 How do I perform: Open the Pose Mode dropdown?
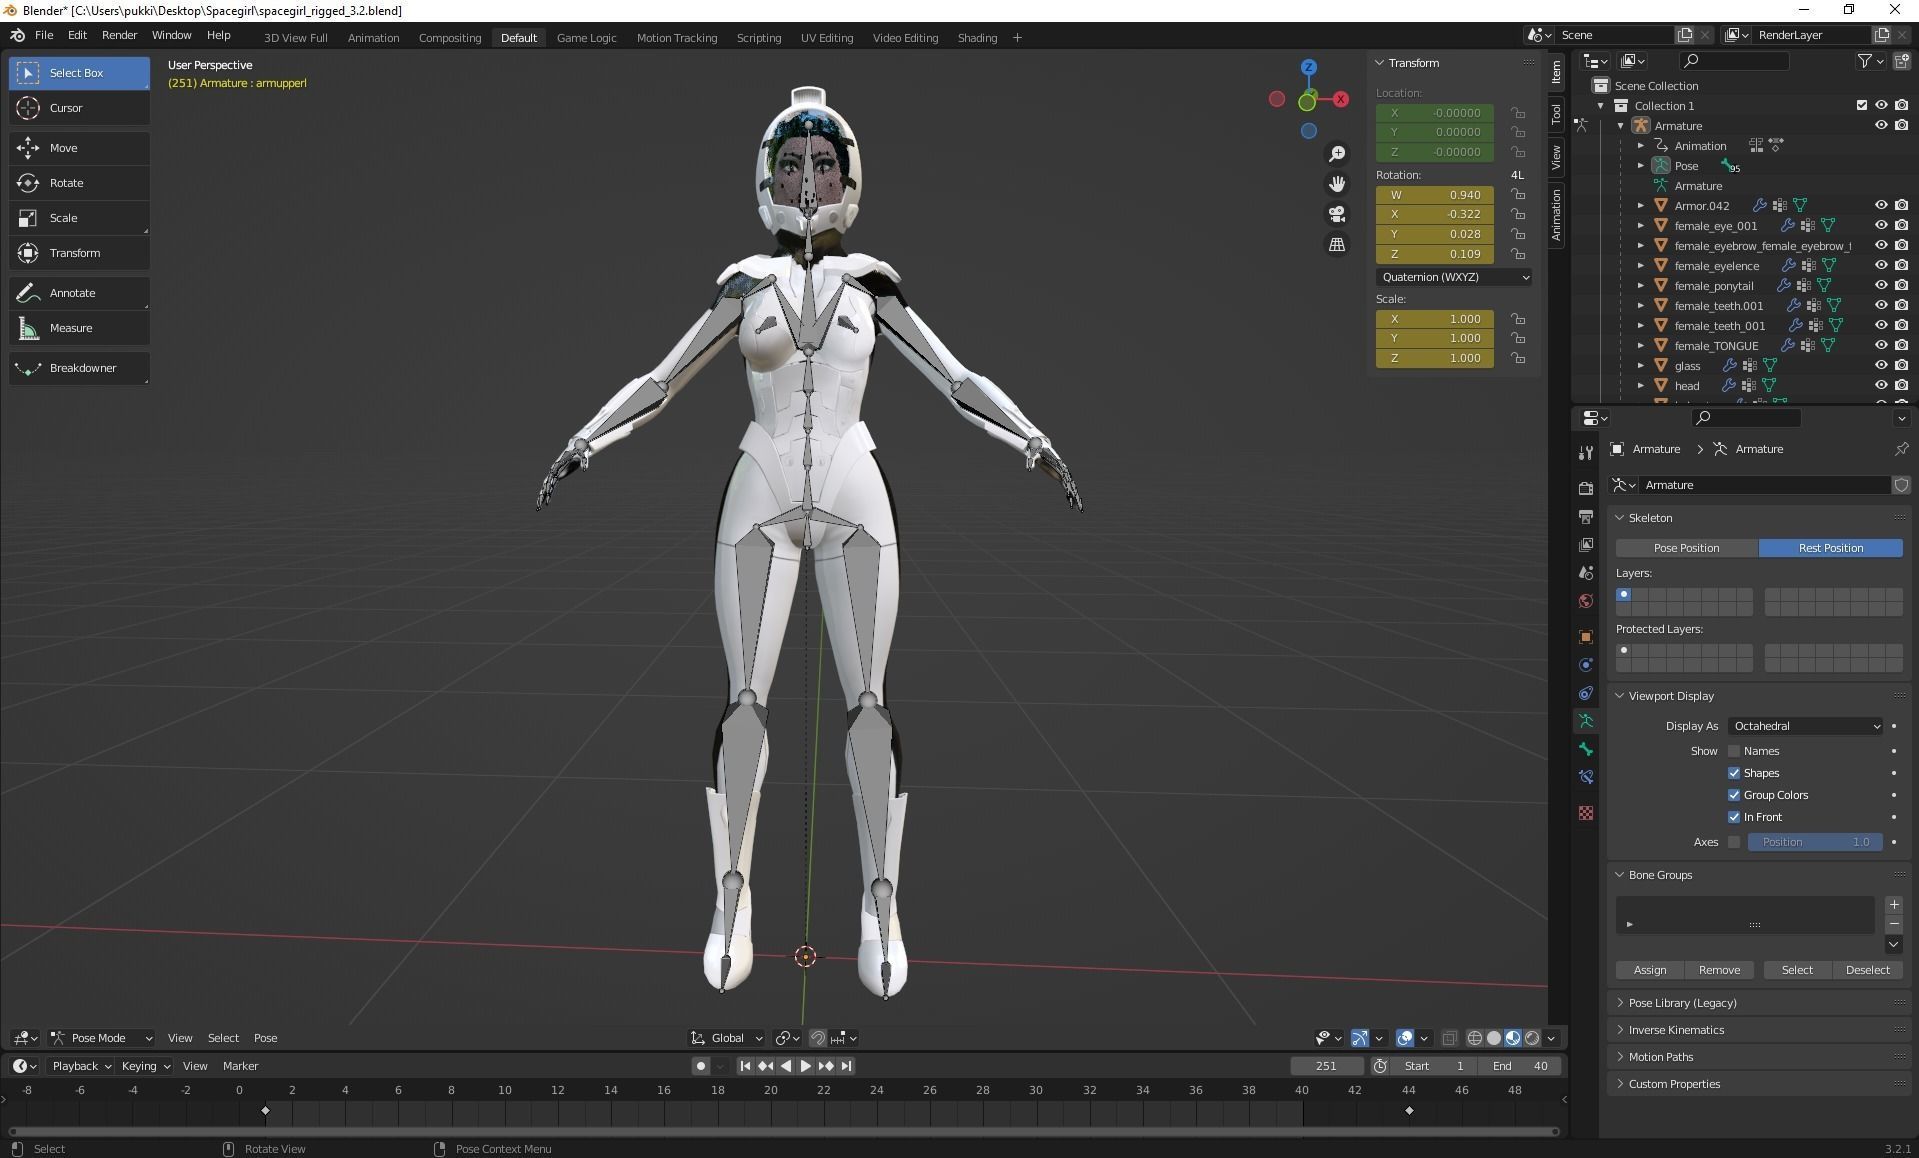pyautogui.click(x=100, y=1038)
